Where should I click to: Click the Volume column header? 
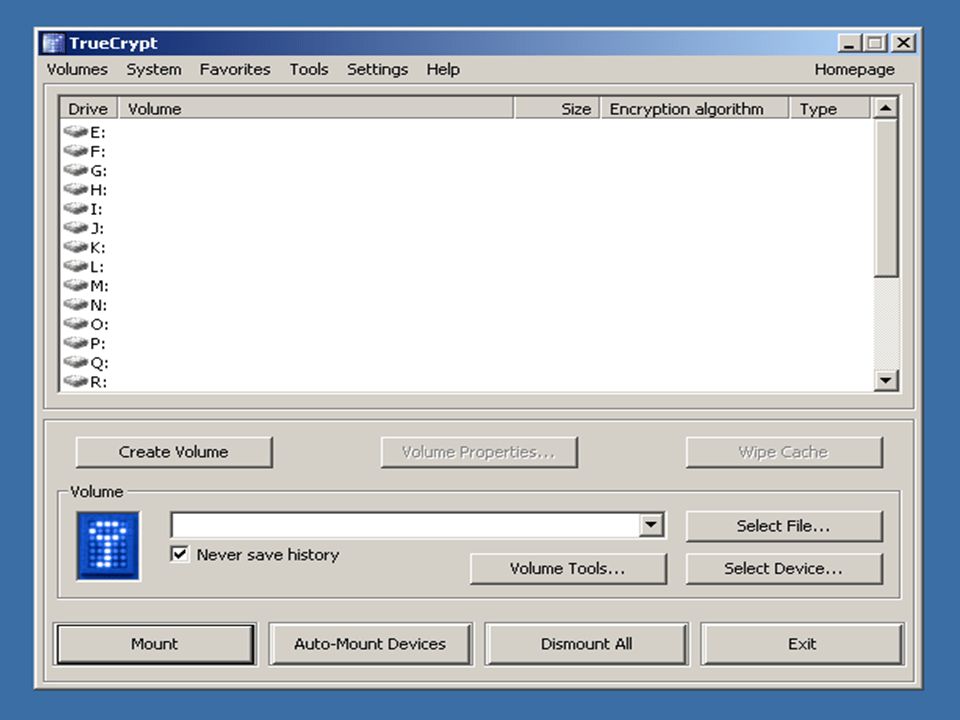pyautogui.click(x=316, y=108)
